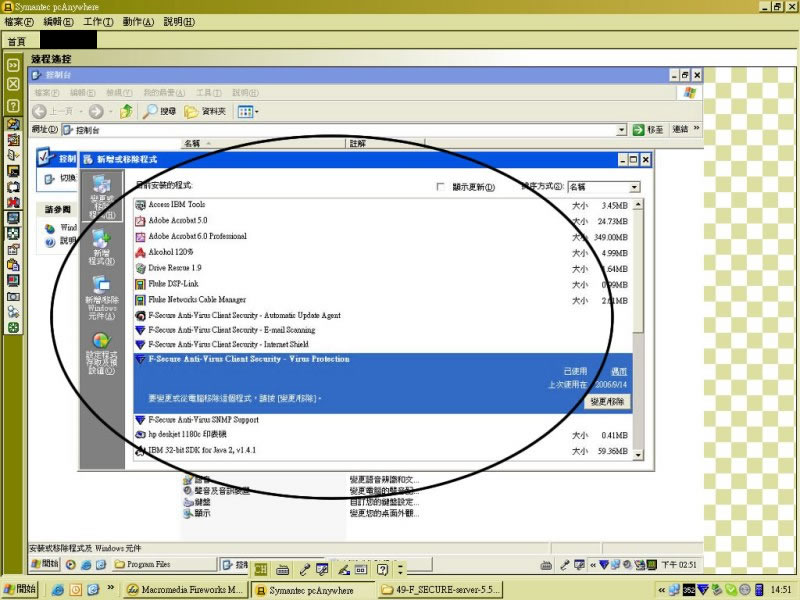Select F-Secure Automatic Update Agent entry
This screenshot has height=600, width=800.
pyautogui.click(x=383, y=315)
